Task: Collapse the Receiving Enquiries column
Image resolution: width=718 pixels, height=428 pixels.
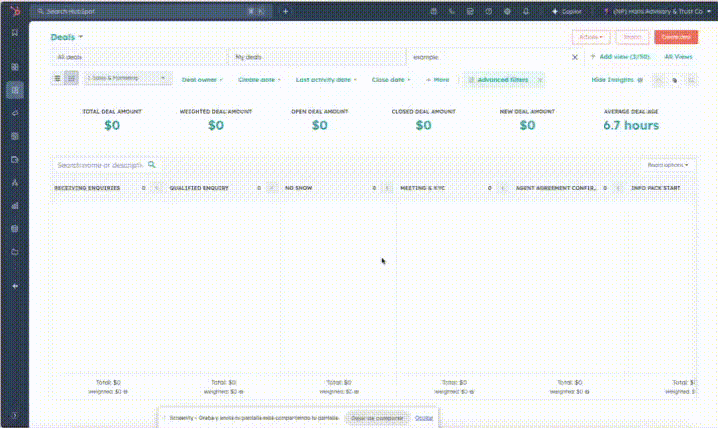Action: (x=156, y=187)
